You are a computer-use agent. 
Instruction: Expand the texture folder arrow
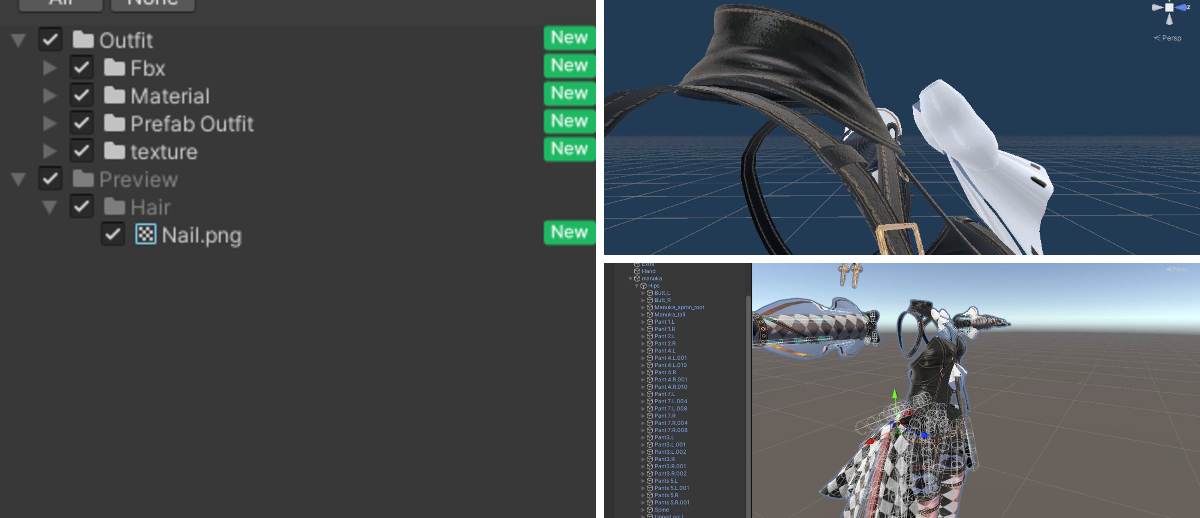coord(50,152)
